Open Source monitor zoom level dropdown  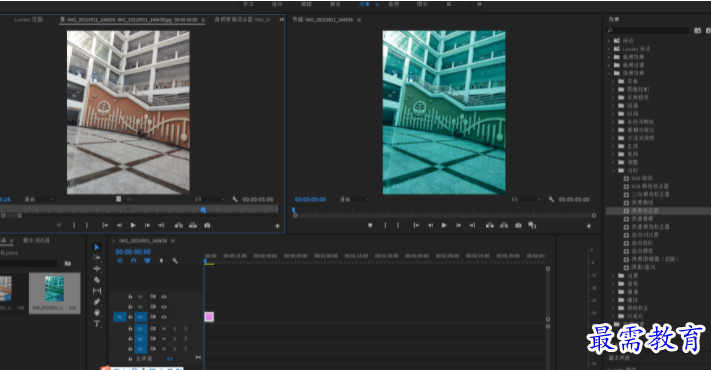click(x=39, y=199)
